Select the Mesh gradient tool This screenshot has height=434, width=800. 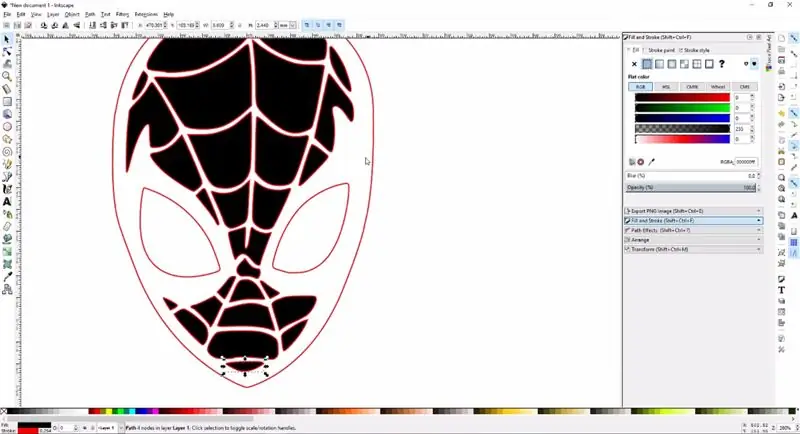7,264
